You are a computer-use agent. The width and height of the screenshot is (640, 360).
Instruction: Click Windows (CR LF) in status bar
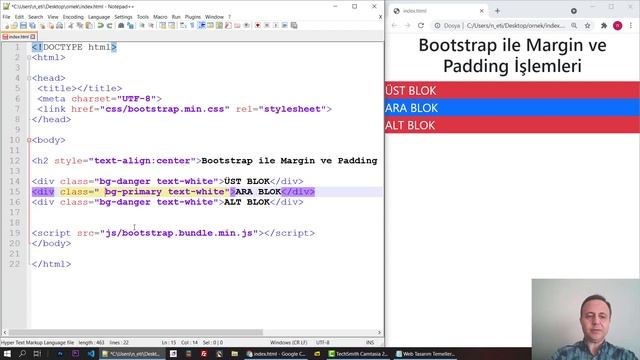tap(288, 342)
